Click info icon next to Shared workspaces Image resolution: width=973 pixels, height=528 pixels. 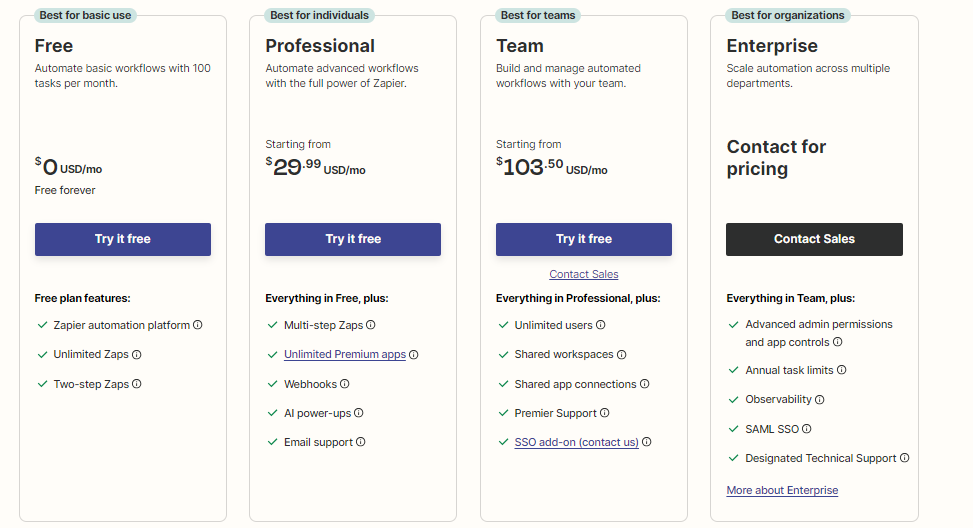coord(622,354)
